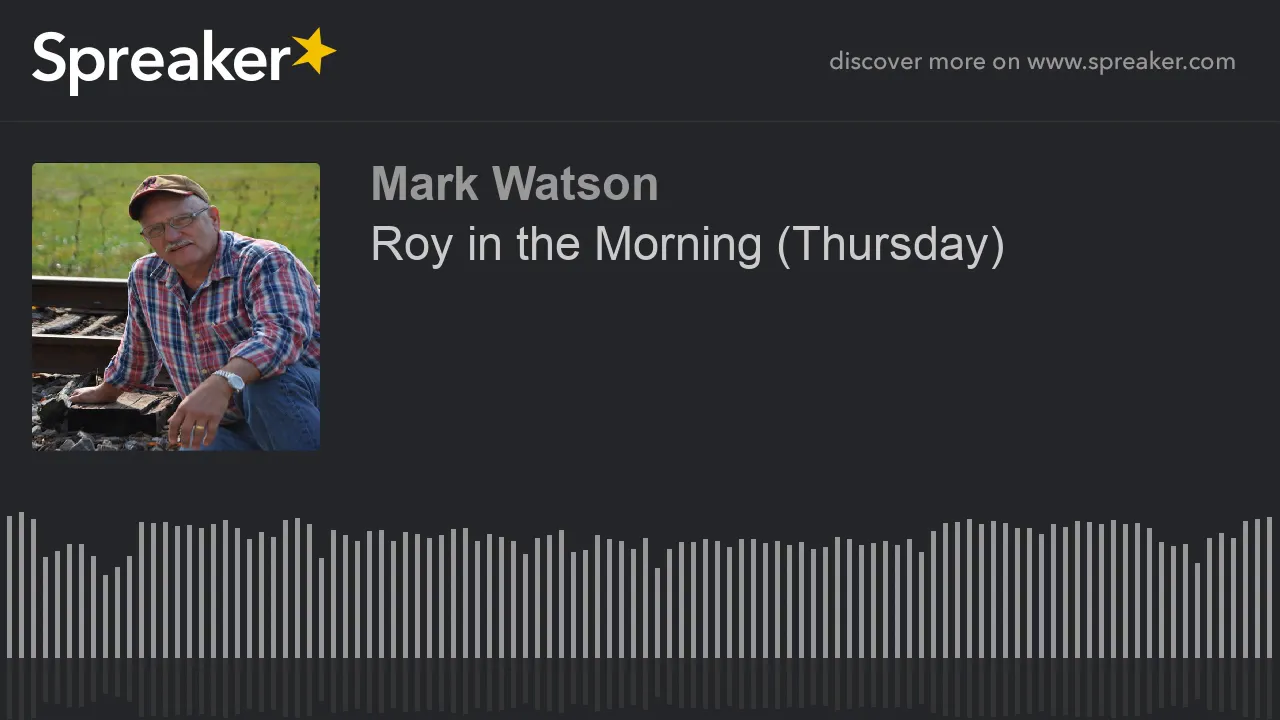Open the Mark Watson author name
1280x720 pixels.
pos(514,184)
